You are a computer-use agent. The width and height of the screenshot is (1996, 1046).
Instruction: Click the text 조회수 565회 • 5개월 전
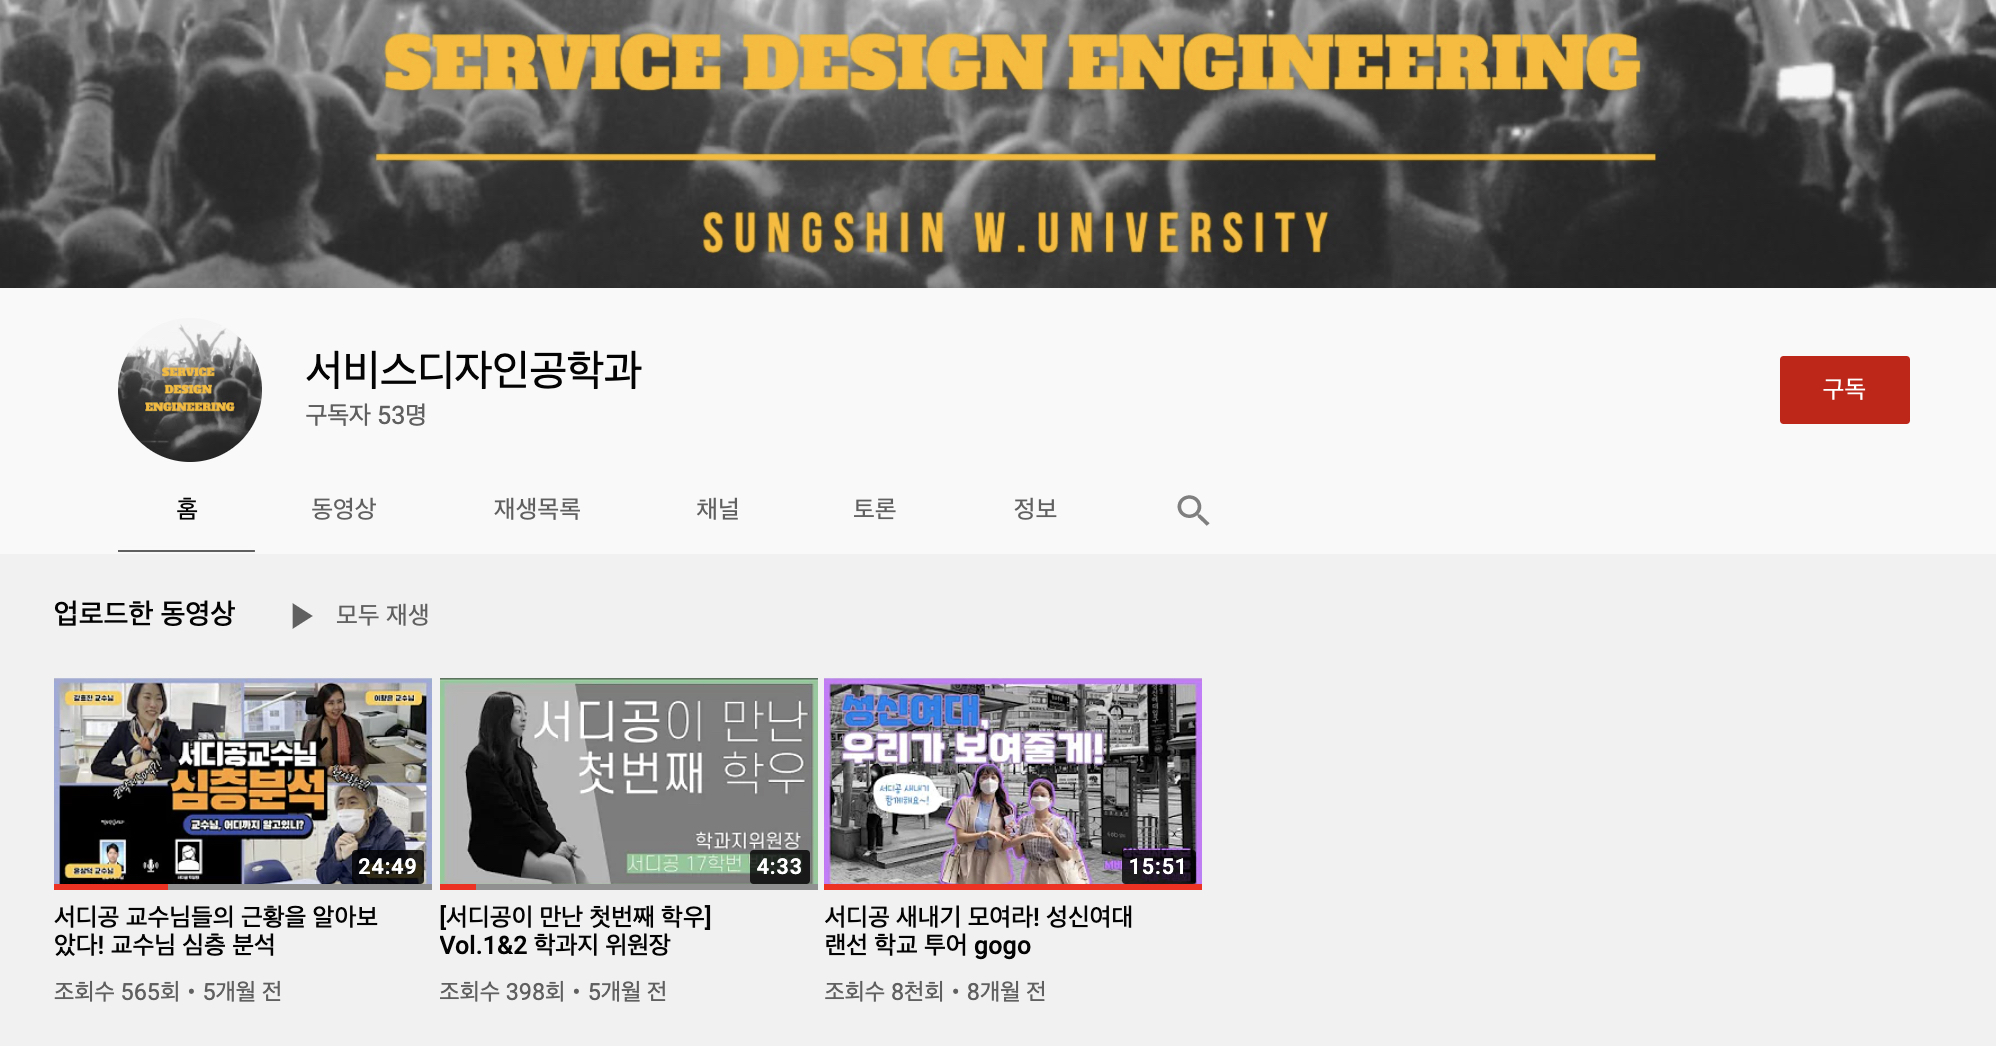pos(168,991)
